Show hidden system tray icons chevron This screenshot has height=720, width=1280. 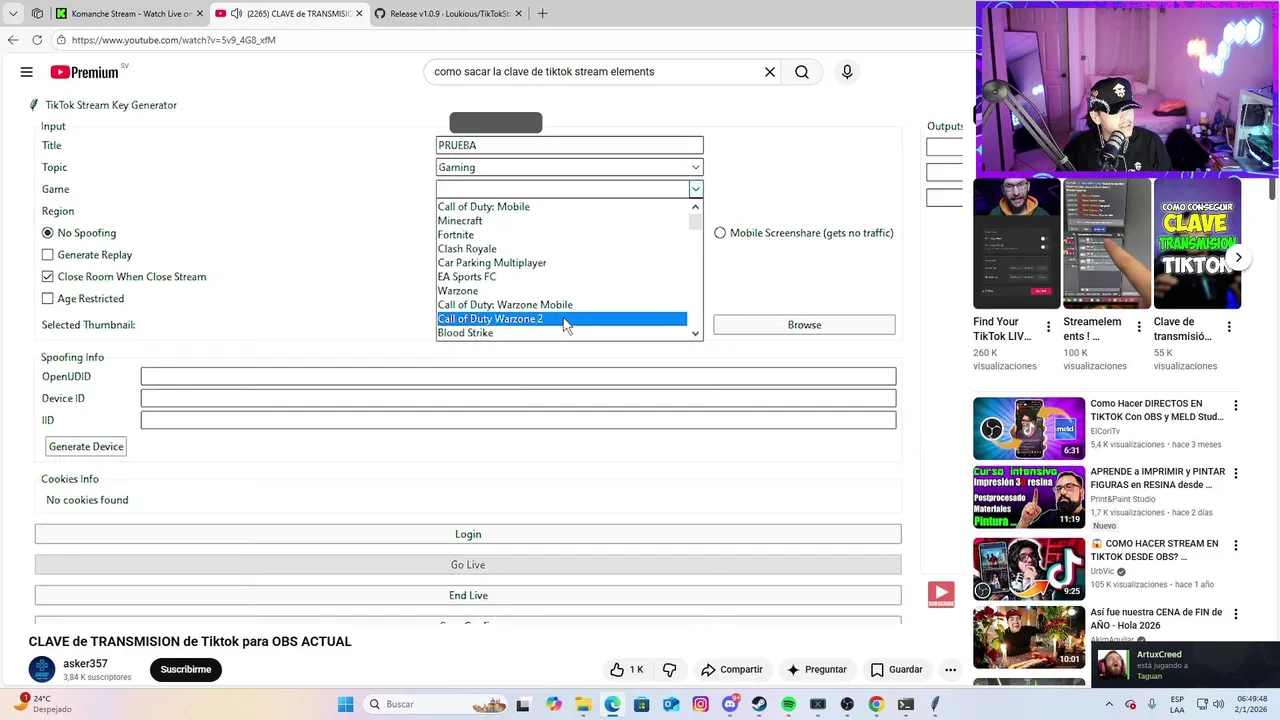click(x=1108, y=704)
